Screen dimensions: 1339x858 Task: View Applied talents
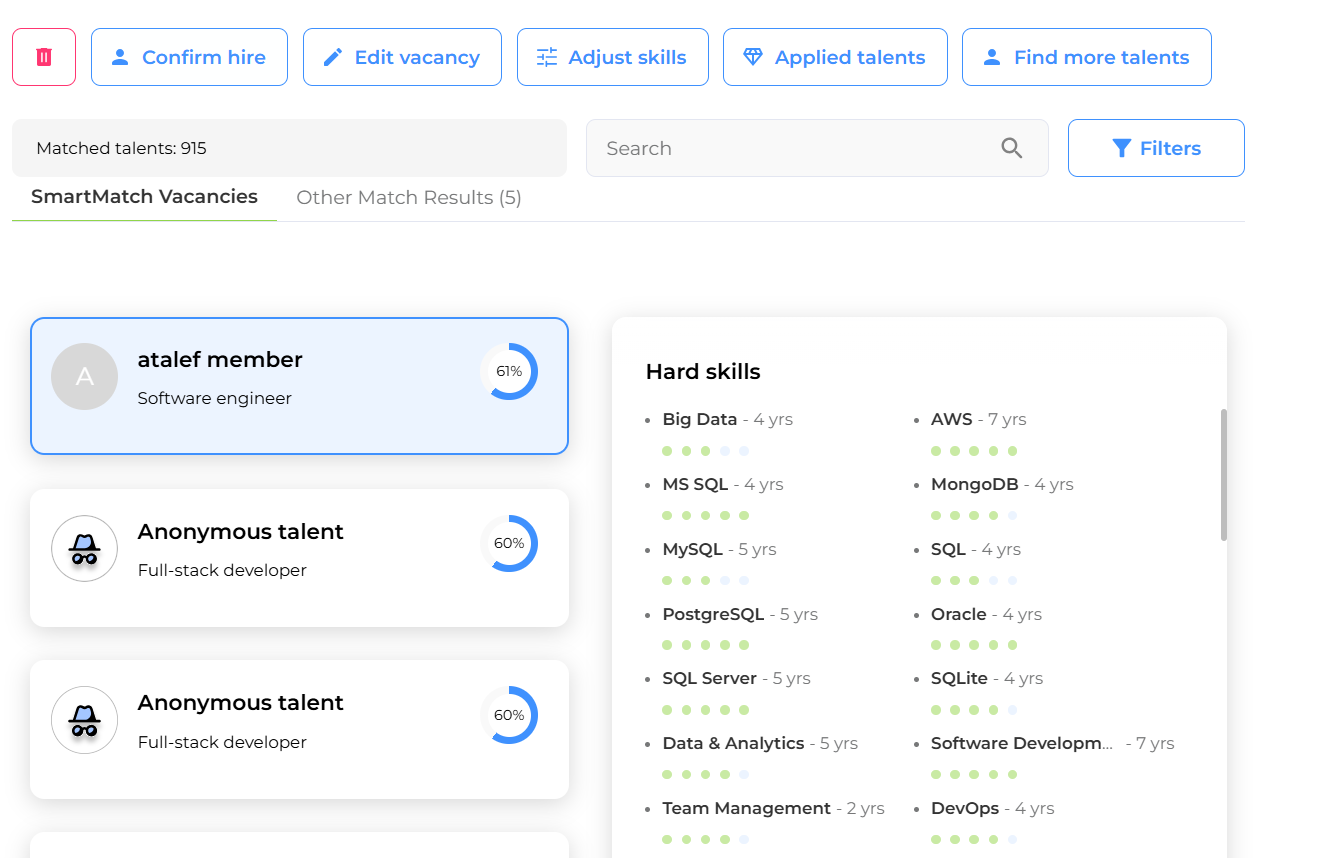[835, 57]
